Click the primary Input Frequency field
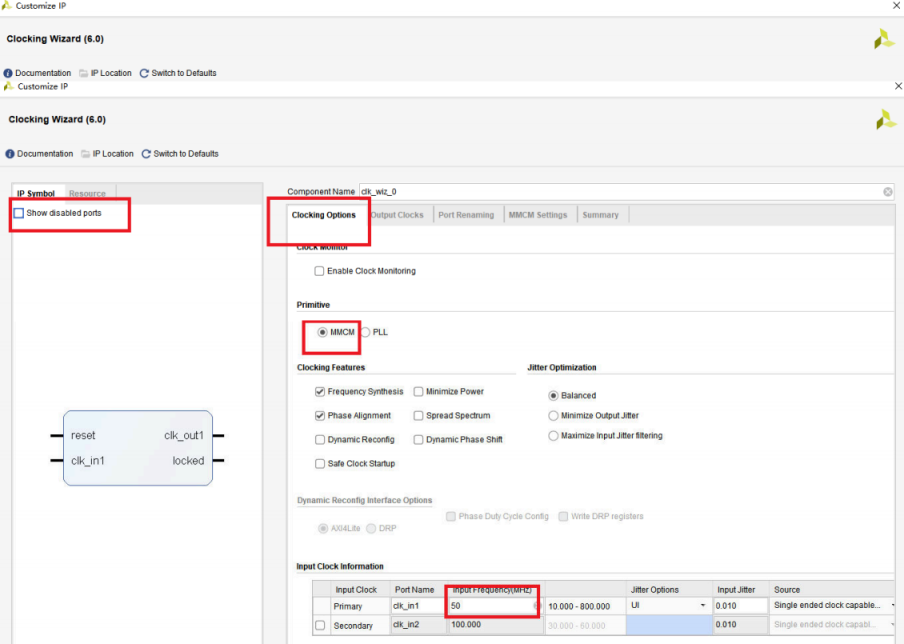Viewport: 904px width, 644px height. pyautogui.click(x=490, y=606)
